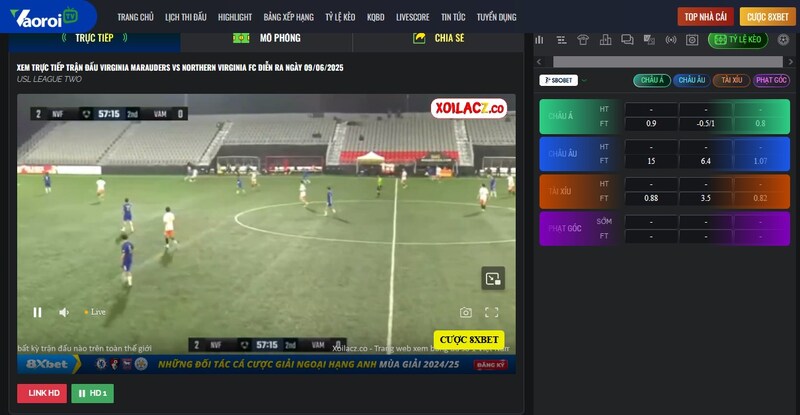Toggle the Tài Xỉu odds filter

(731, 80)
